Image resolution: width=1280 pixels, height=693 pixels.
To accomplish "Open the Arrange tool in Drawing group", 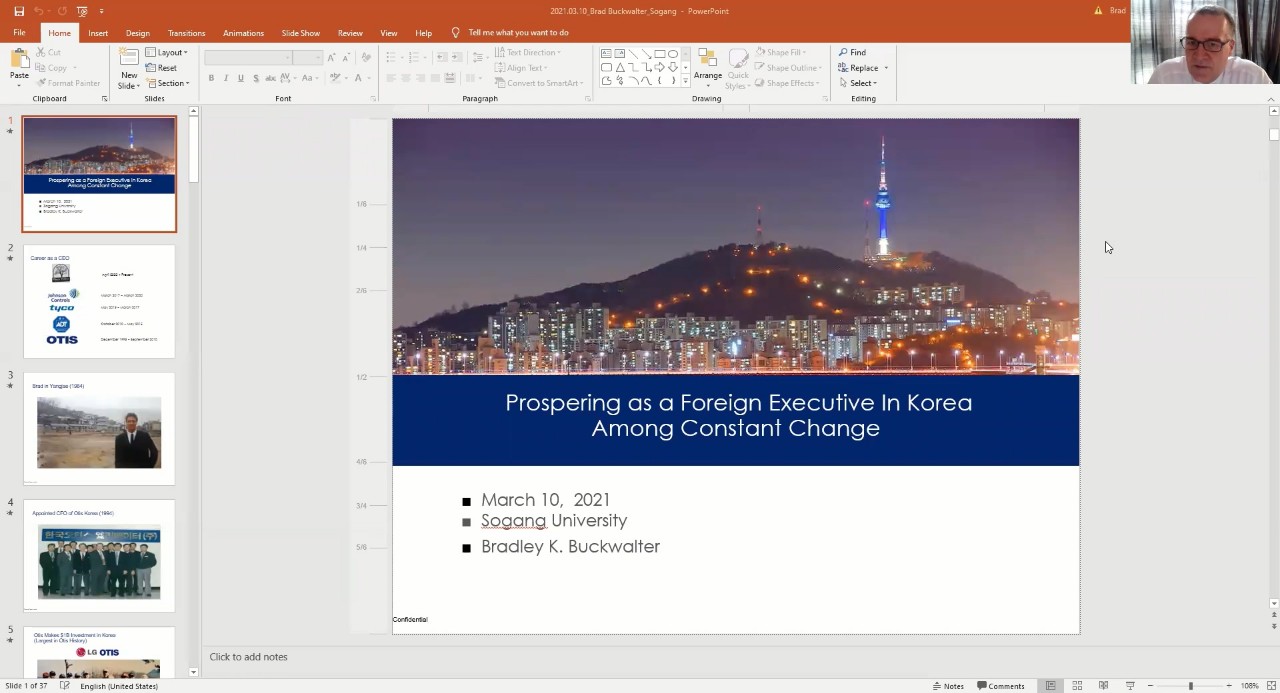I will [708, 66].
